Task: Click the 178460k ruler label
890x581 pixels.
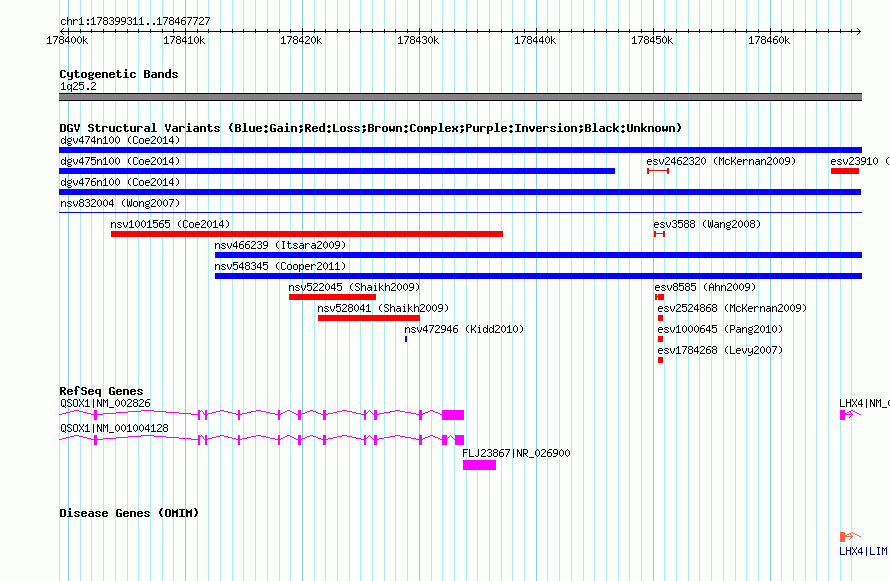Action: (x=769, y=40)
